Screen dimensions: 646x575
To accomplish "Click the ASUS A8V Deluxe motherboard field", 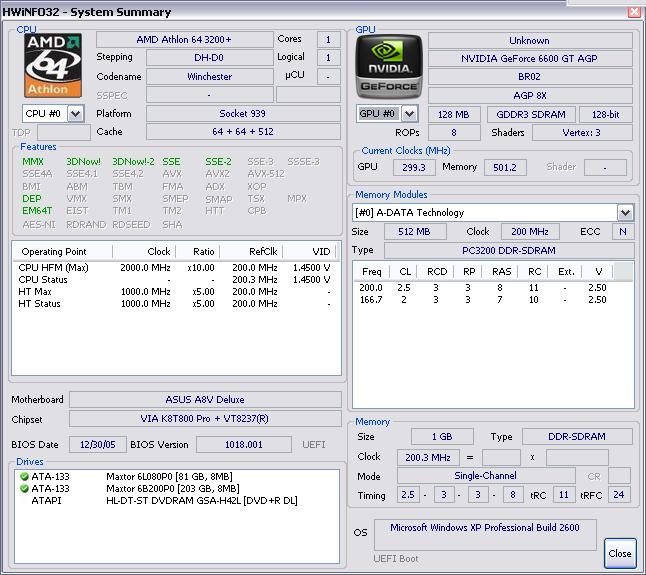I will 205,400.
